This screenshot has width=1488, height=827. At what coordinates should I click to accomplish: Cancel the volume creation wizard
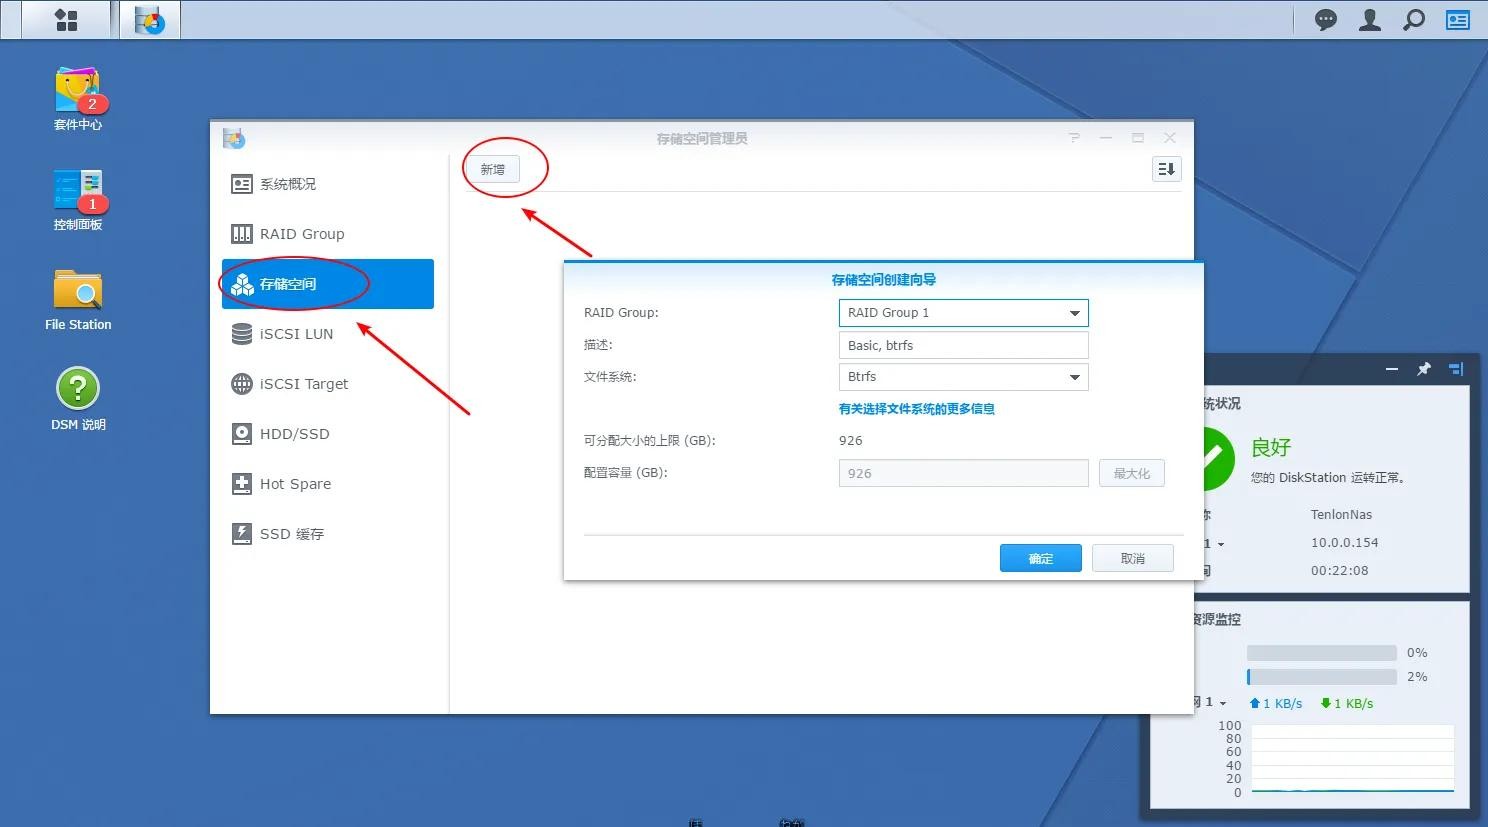[x=1132, y=558]
